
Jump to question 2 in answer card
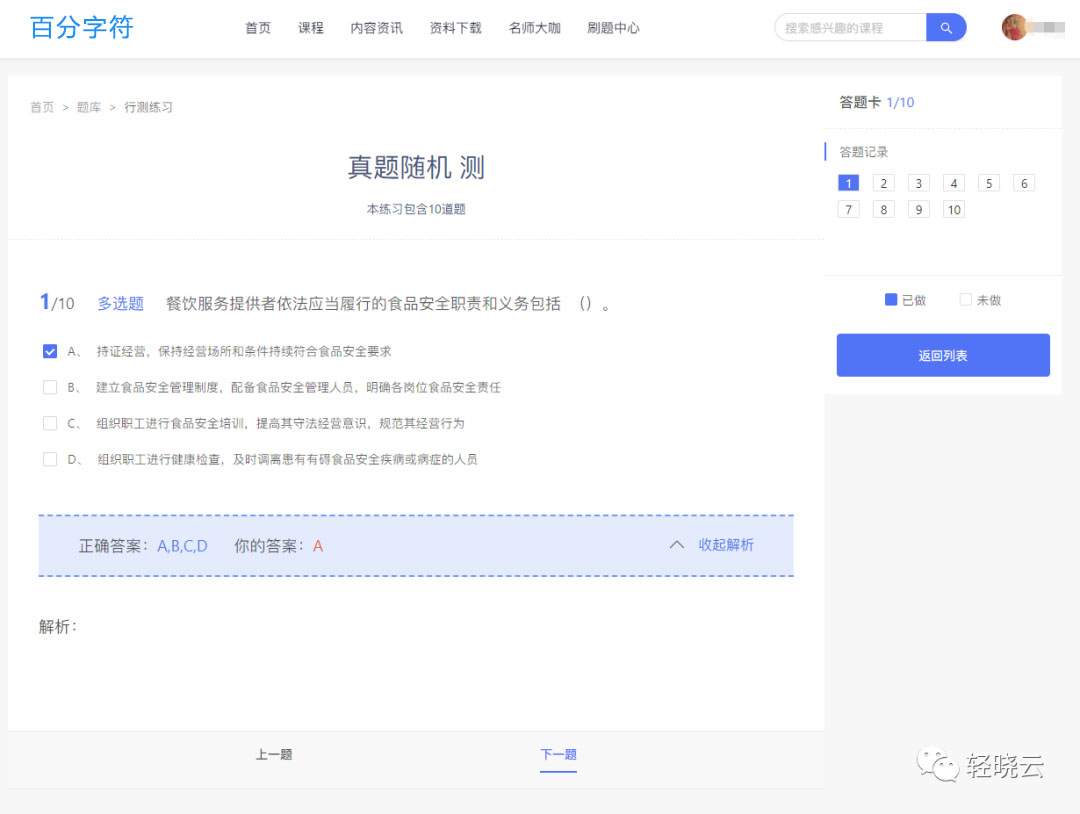pyautogui.click(x=884, y=183)
